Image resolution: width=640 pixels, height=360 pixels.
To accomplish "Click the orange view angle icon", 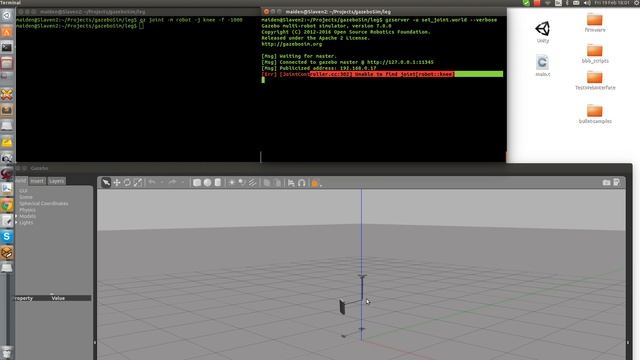I will 315,183.
